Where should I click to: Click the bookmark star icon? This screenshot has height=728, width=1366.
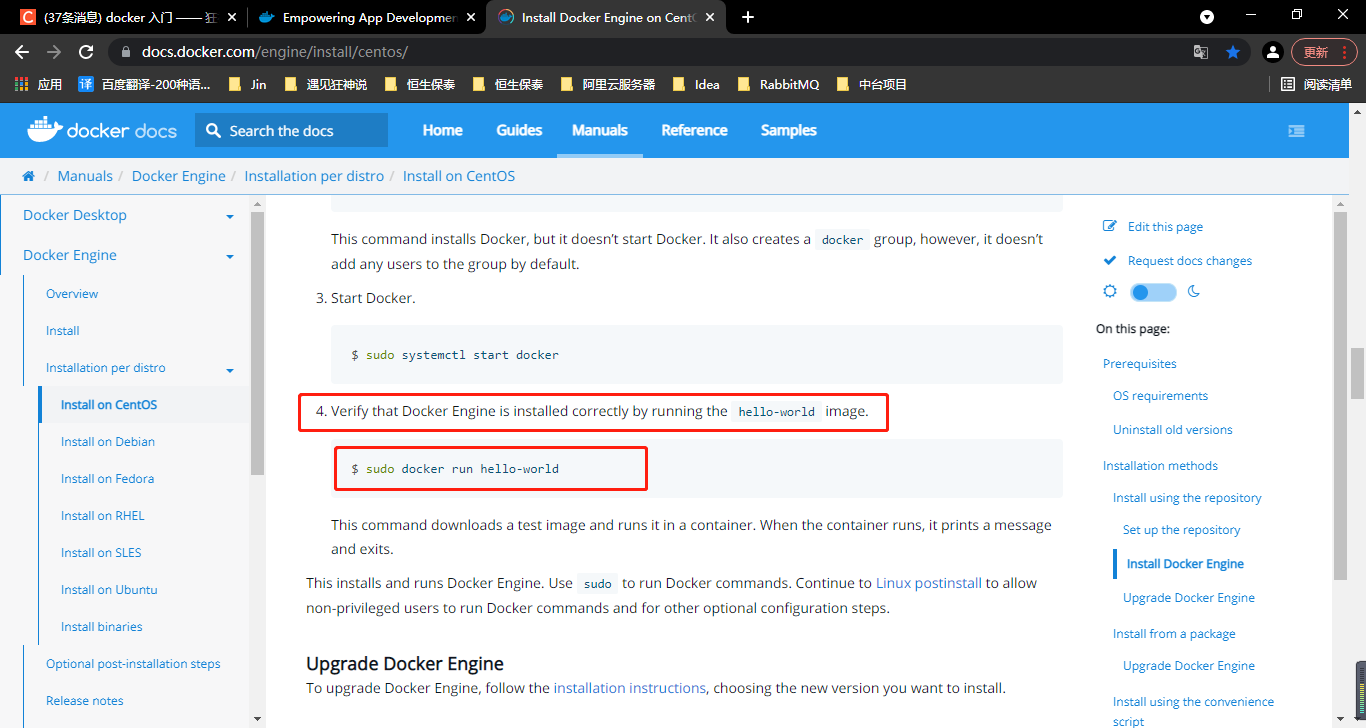click(x=1233, y=52)
